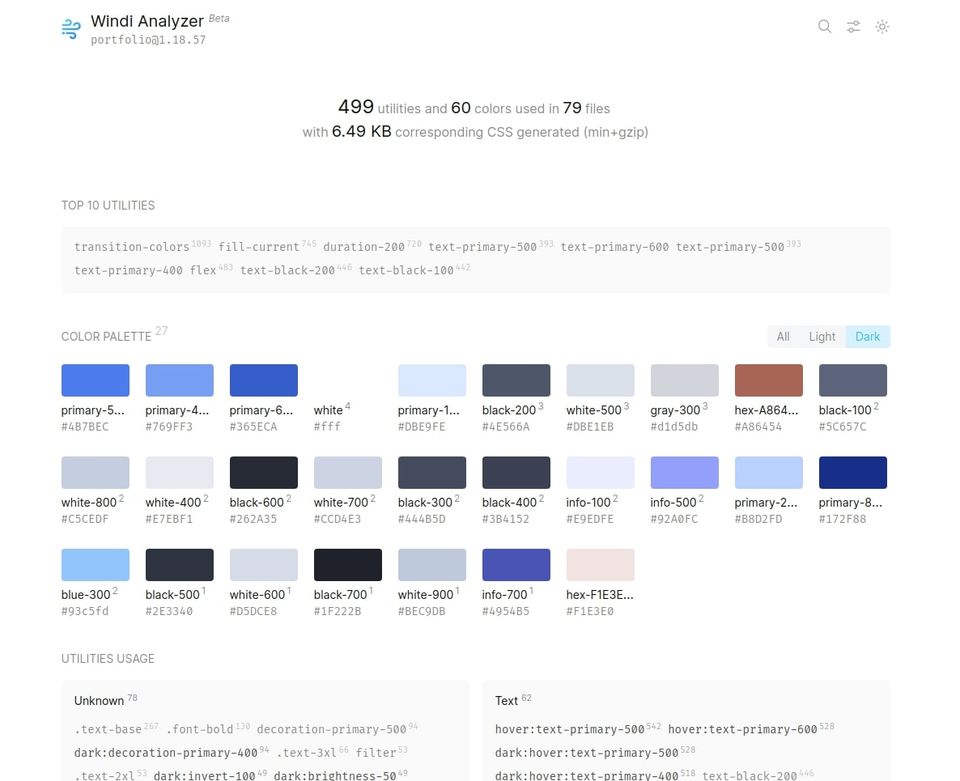Open the search magnifier icon
The image size is (960, 781).
pos(824,26)
